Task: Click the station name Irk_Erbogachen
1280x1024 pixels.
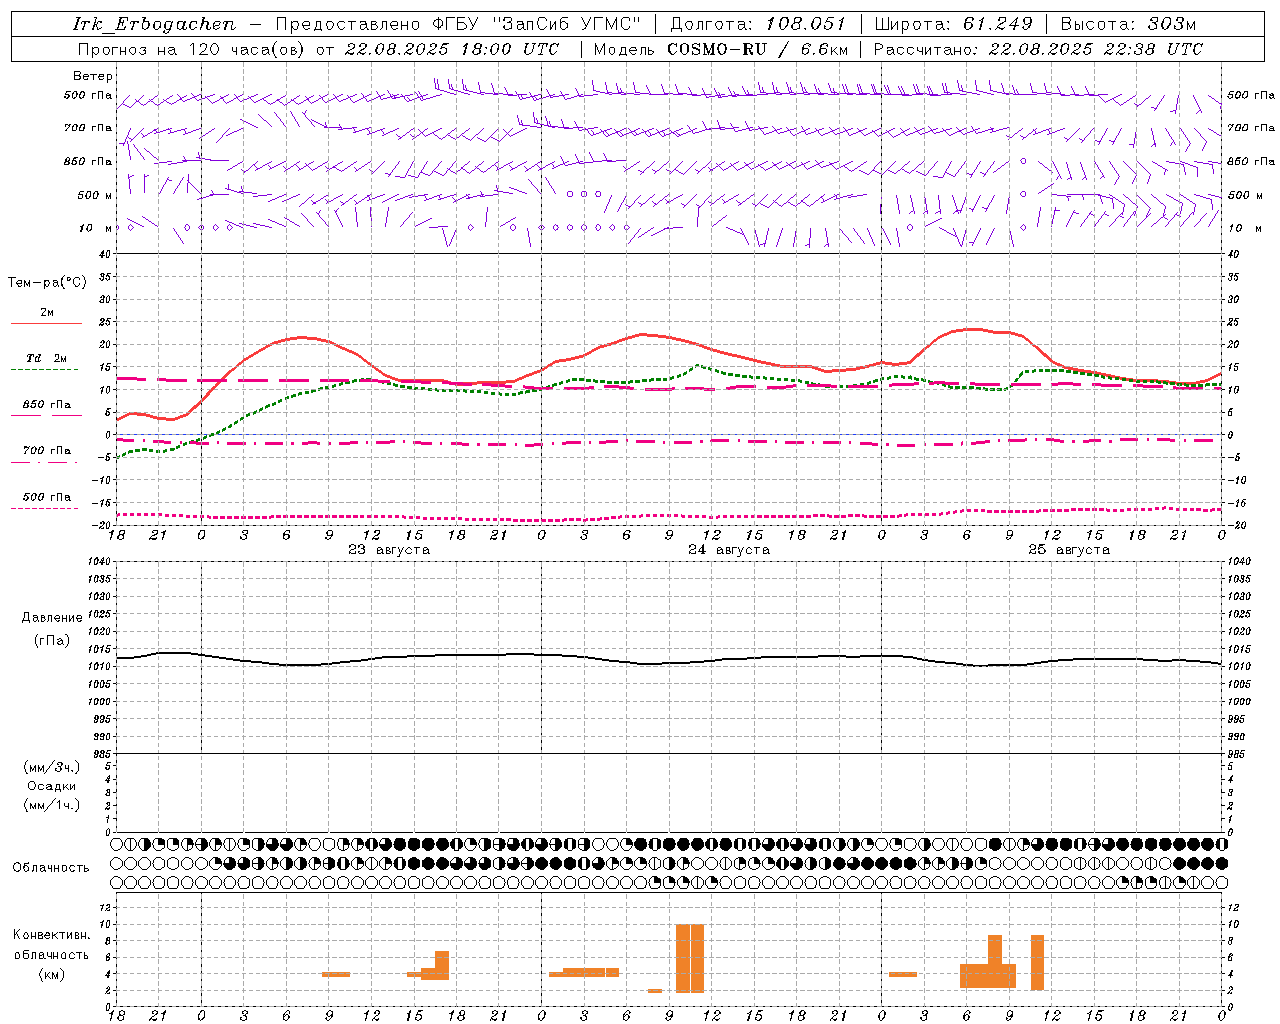Action: [x=155, y=24]
